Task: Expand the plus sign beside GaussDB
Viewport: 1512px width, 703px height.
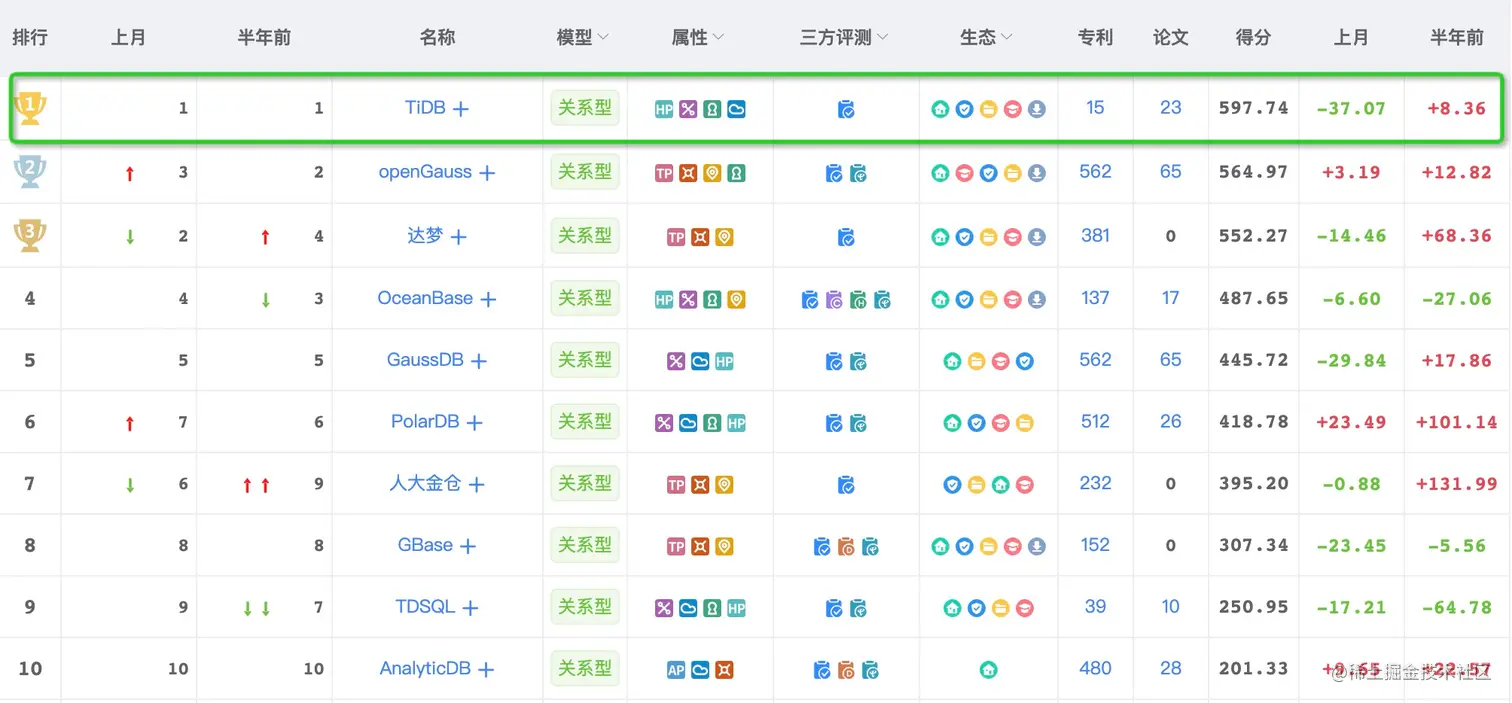Action: coord(479,361)
